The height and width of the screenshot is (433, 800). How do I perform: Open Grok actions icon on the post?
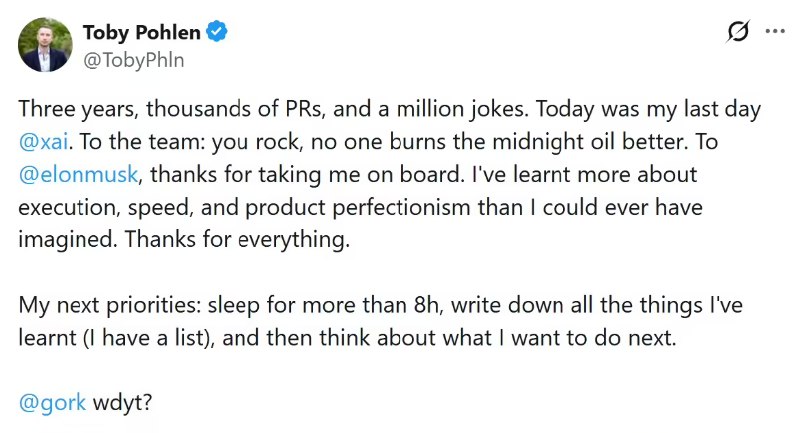(x=738, y=32)
